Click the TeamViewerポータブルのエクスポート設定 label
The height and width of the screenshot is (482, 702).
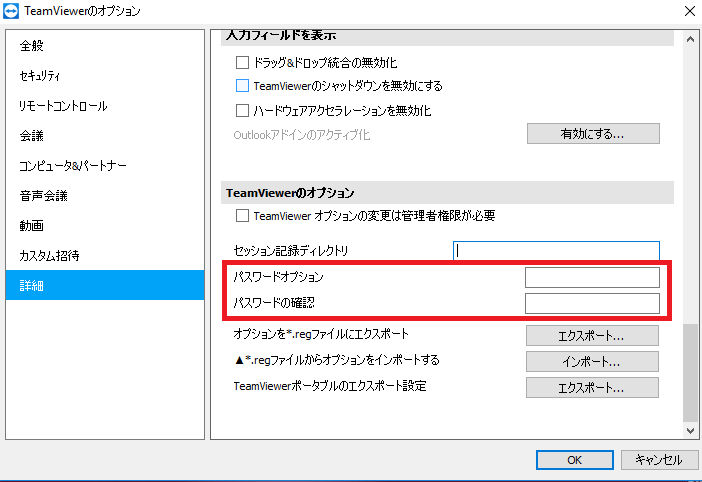(x=330, y=386)
